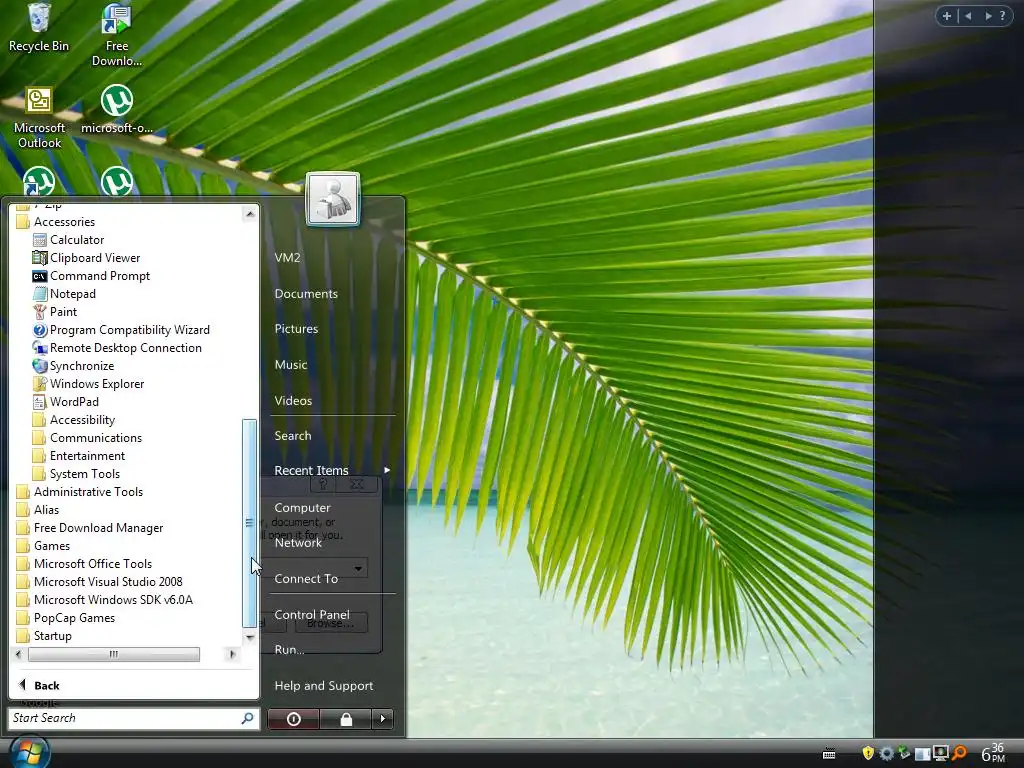Viewport: 1024px width, 768px height.
Task: Open Help and Support
Action: (323, 686)
